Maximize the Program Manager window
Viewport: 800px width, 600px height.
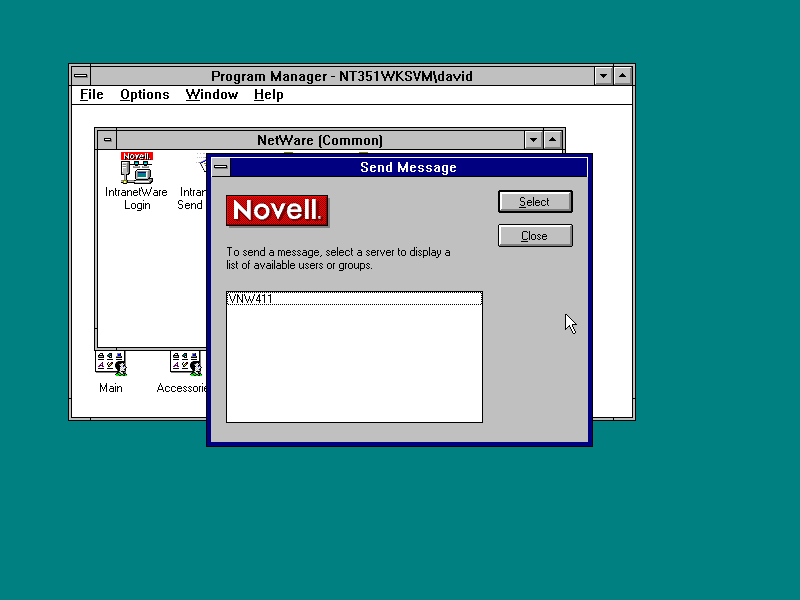coord(622,76)
